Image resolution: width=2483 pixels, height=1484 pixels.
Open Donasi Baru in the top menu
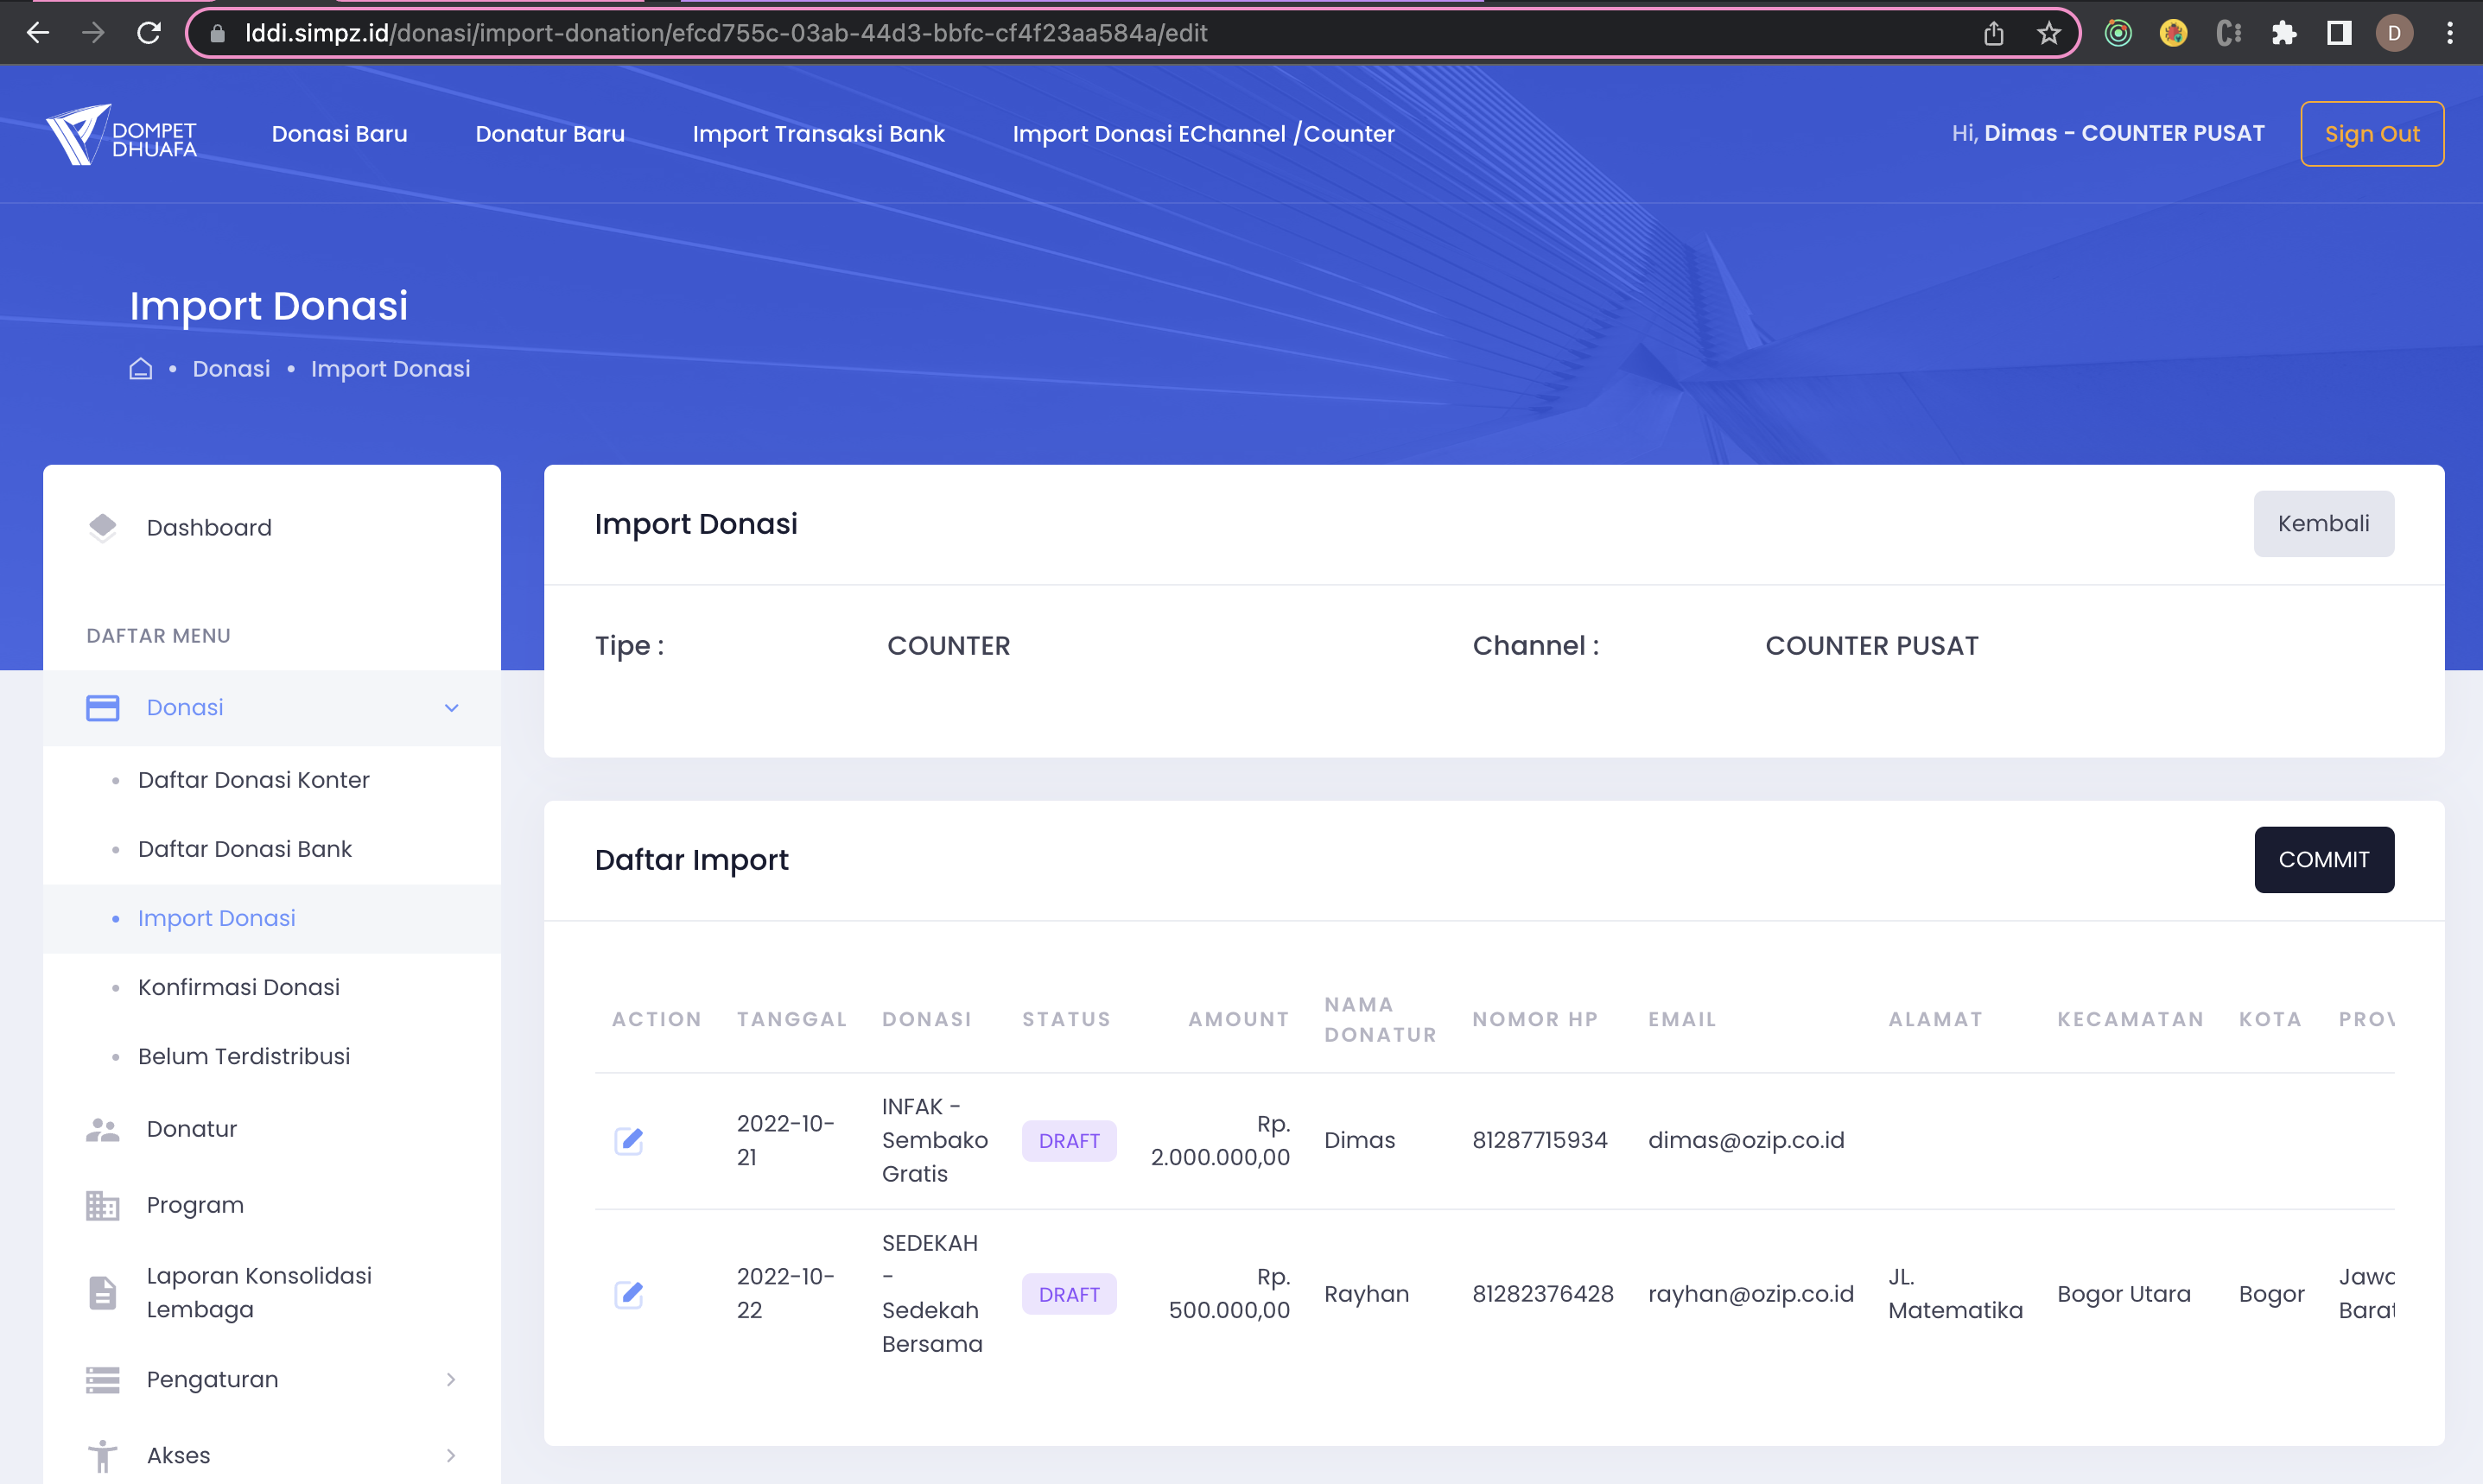point(339,134)
